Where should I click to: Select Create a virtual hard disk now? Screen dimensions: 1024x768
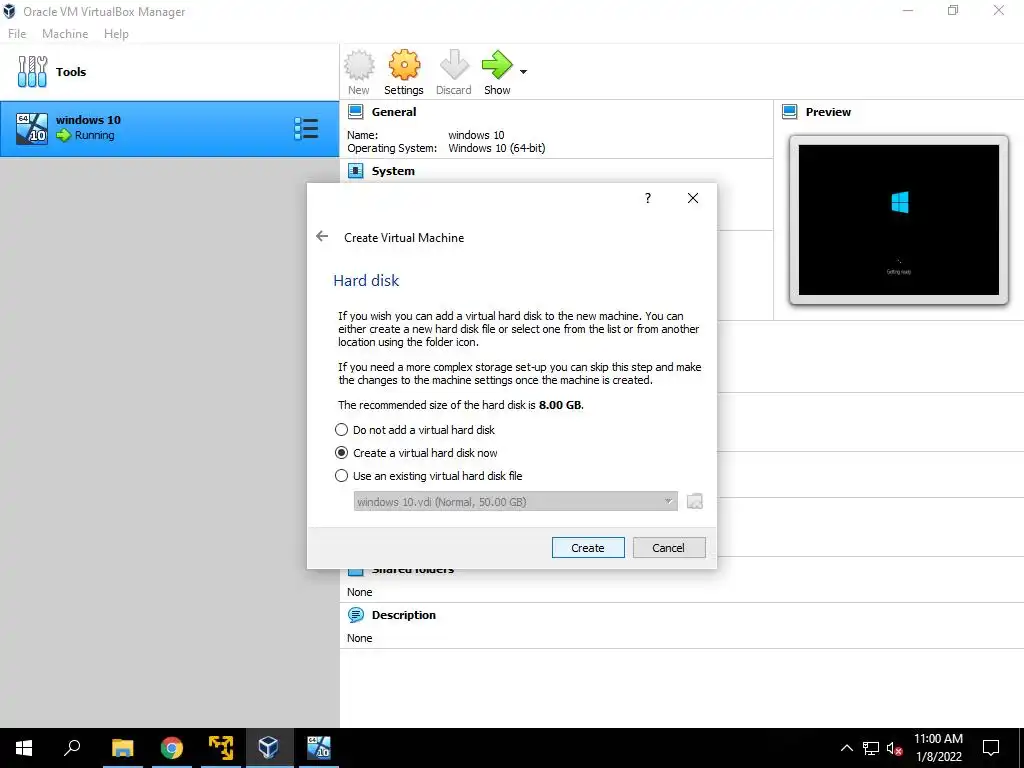click(417, 453)
